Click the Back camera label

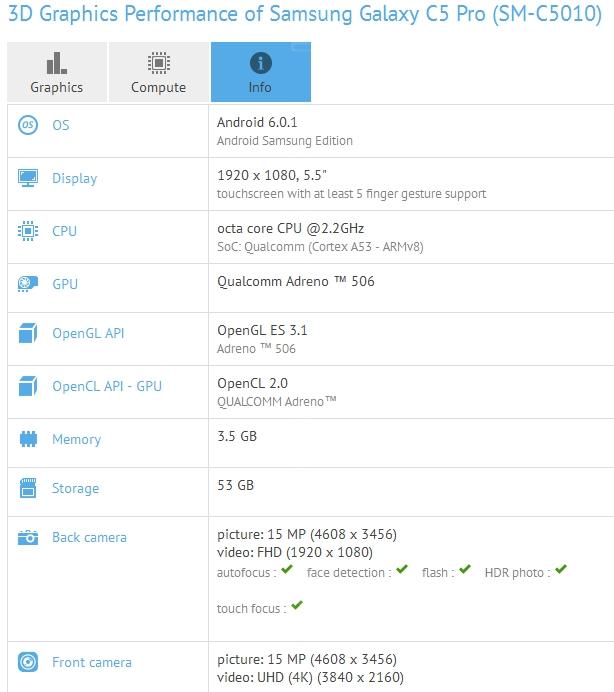coord(90,538)
